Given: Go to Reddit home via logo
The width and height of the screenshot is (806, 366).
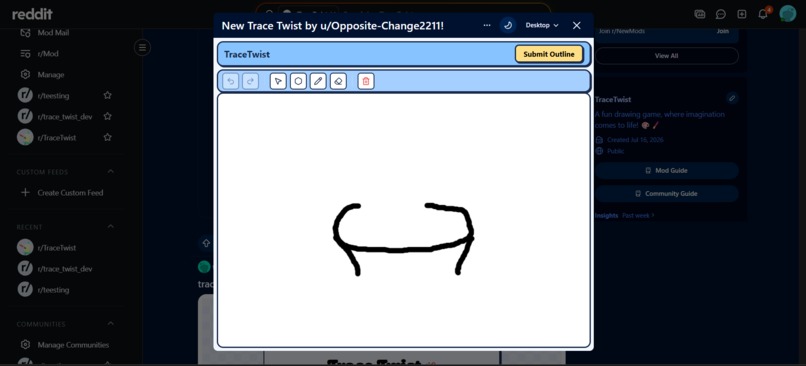Looking at the screenshot, I should (x=32, y=14).
